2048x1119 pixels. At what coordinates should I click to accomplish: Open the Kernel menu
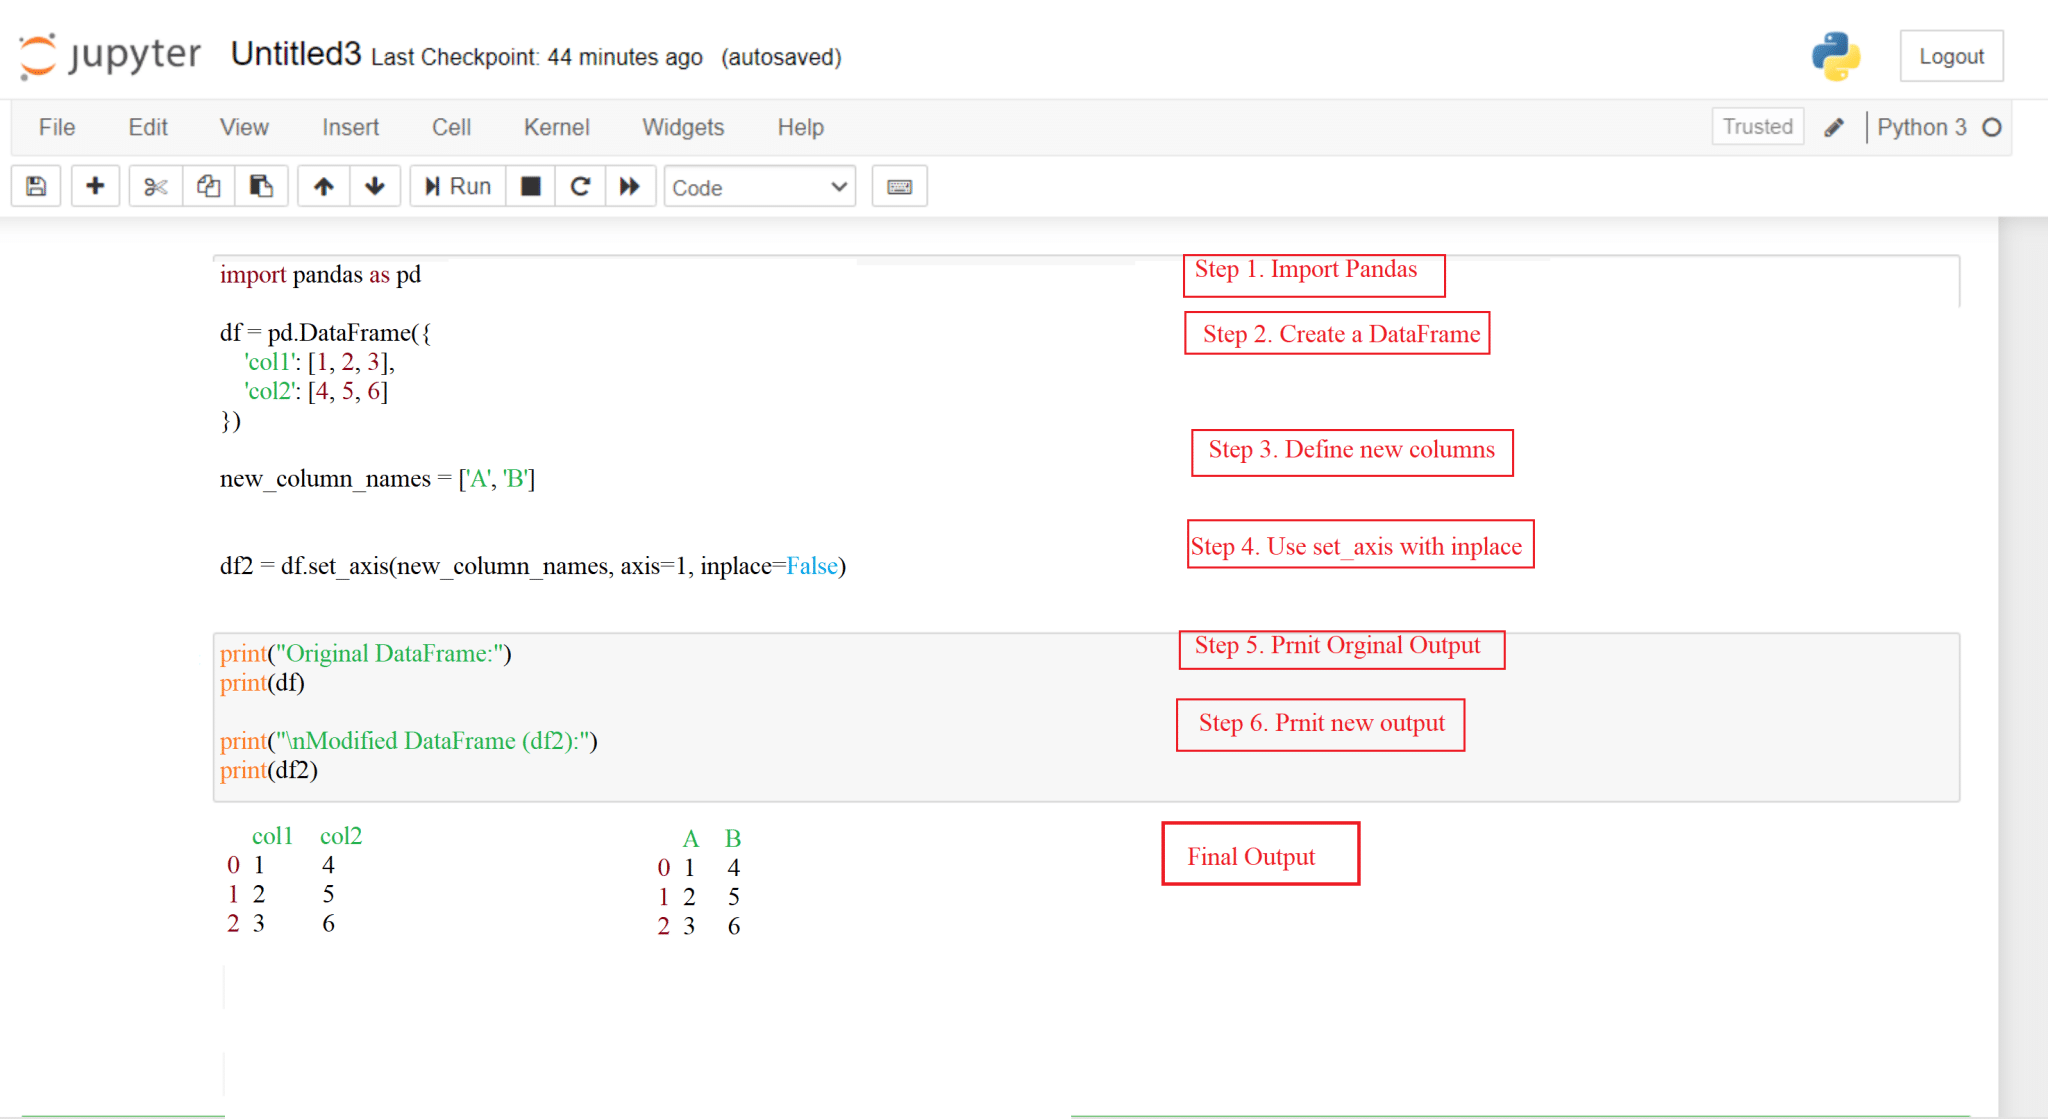pyautogui.click(x=556, y=127)
